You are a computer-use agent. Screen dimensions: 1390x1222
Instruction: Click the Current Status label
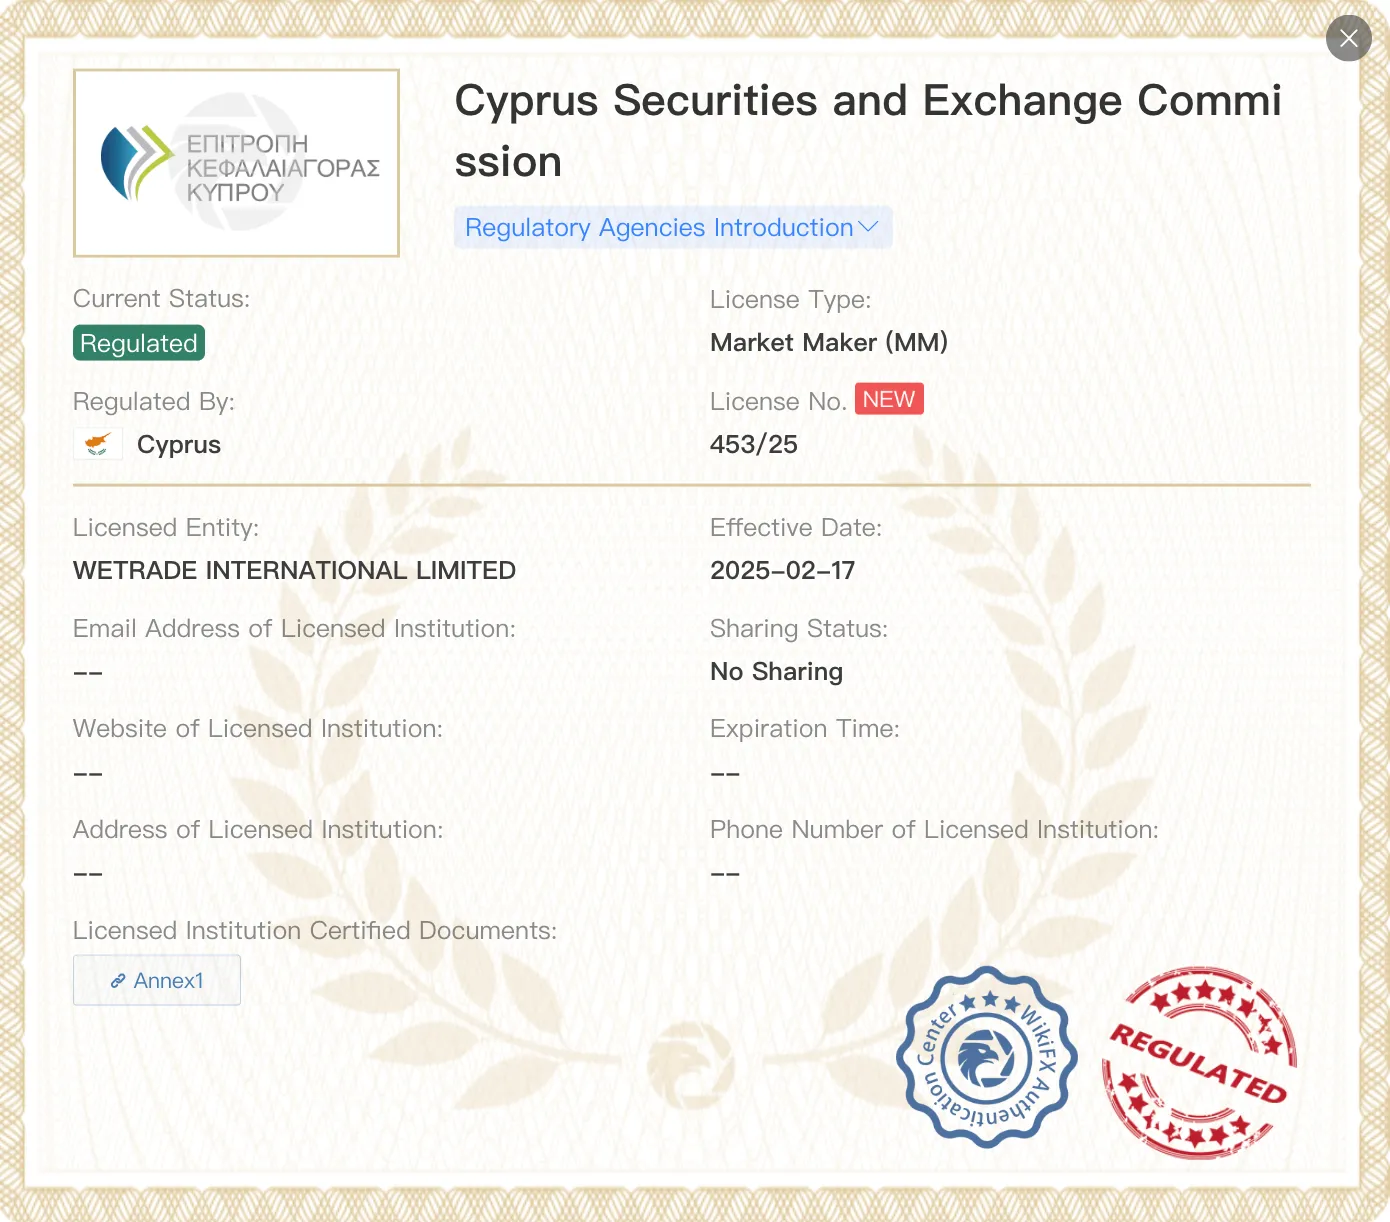click(161, 298)
